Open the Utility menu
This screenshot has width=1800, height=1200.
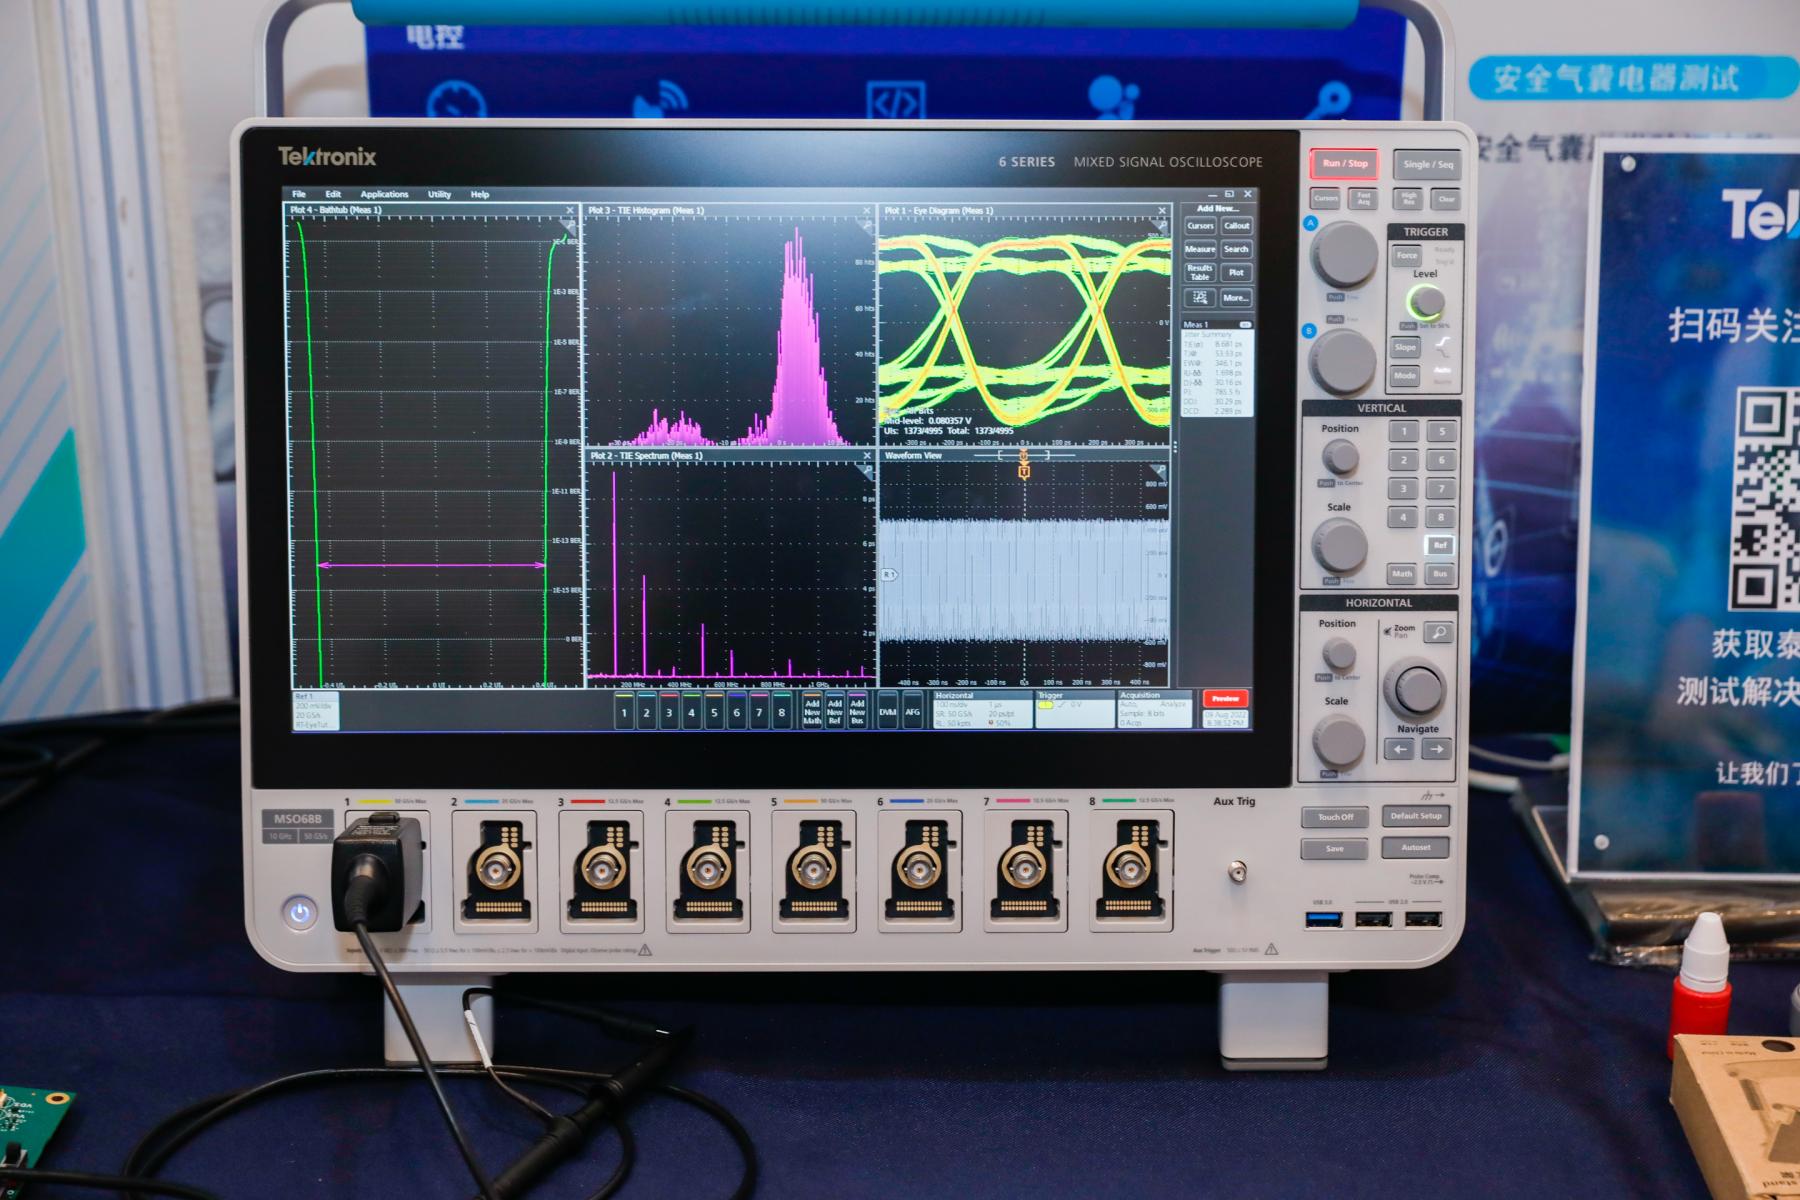pyautogui.click(x=439, y=194)
